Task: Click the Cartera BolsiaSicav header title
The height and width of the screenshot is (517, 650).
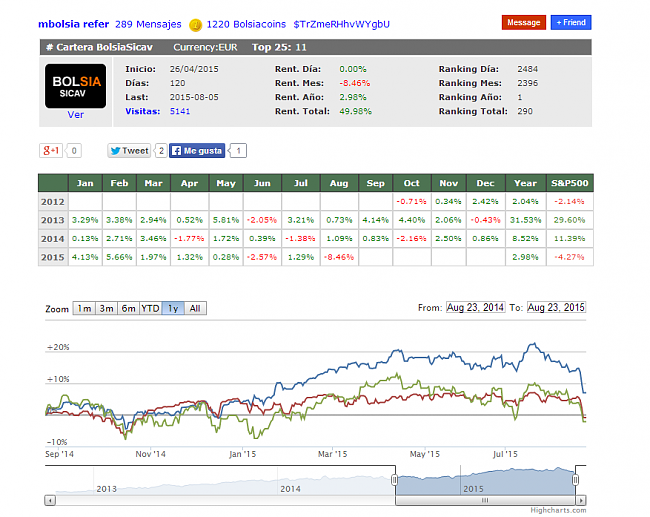Action: click(99, 47)
